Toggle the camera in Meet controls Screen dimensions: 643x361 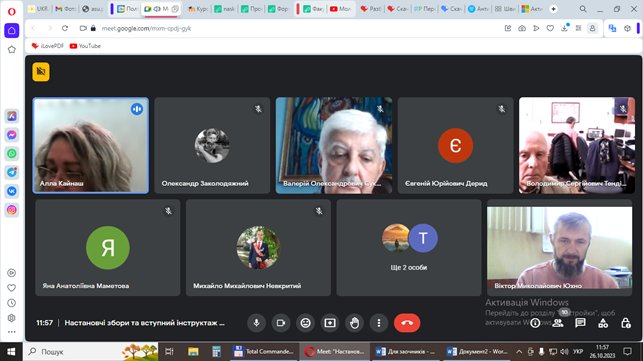(281, 323)
